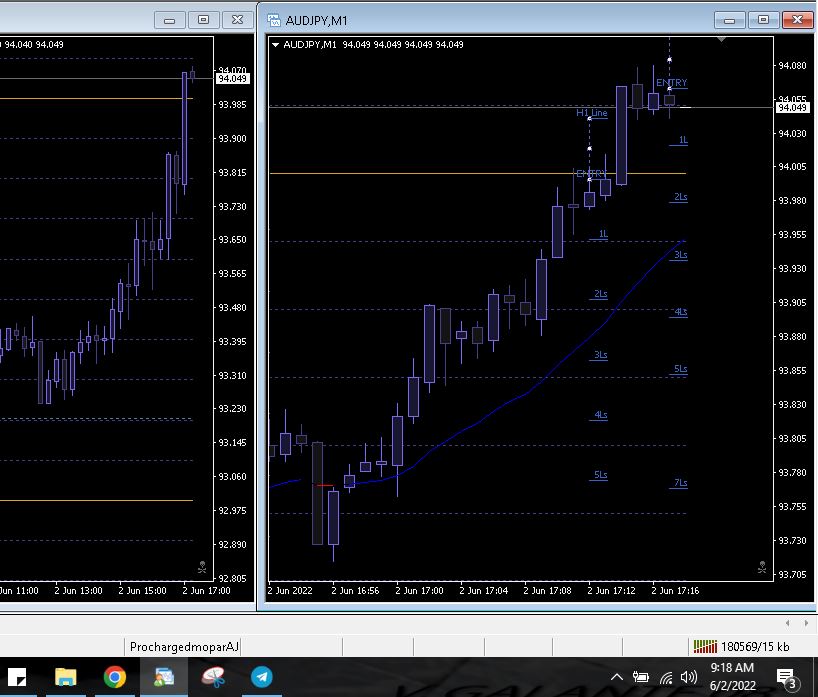Show hidden system tray icons chevron

(617, 677)
